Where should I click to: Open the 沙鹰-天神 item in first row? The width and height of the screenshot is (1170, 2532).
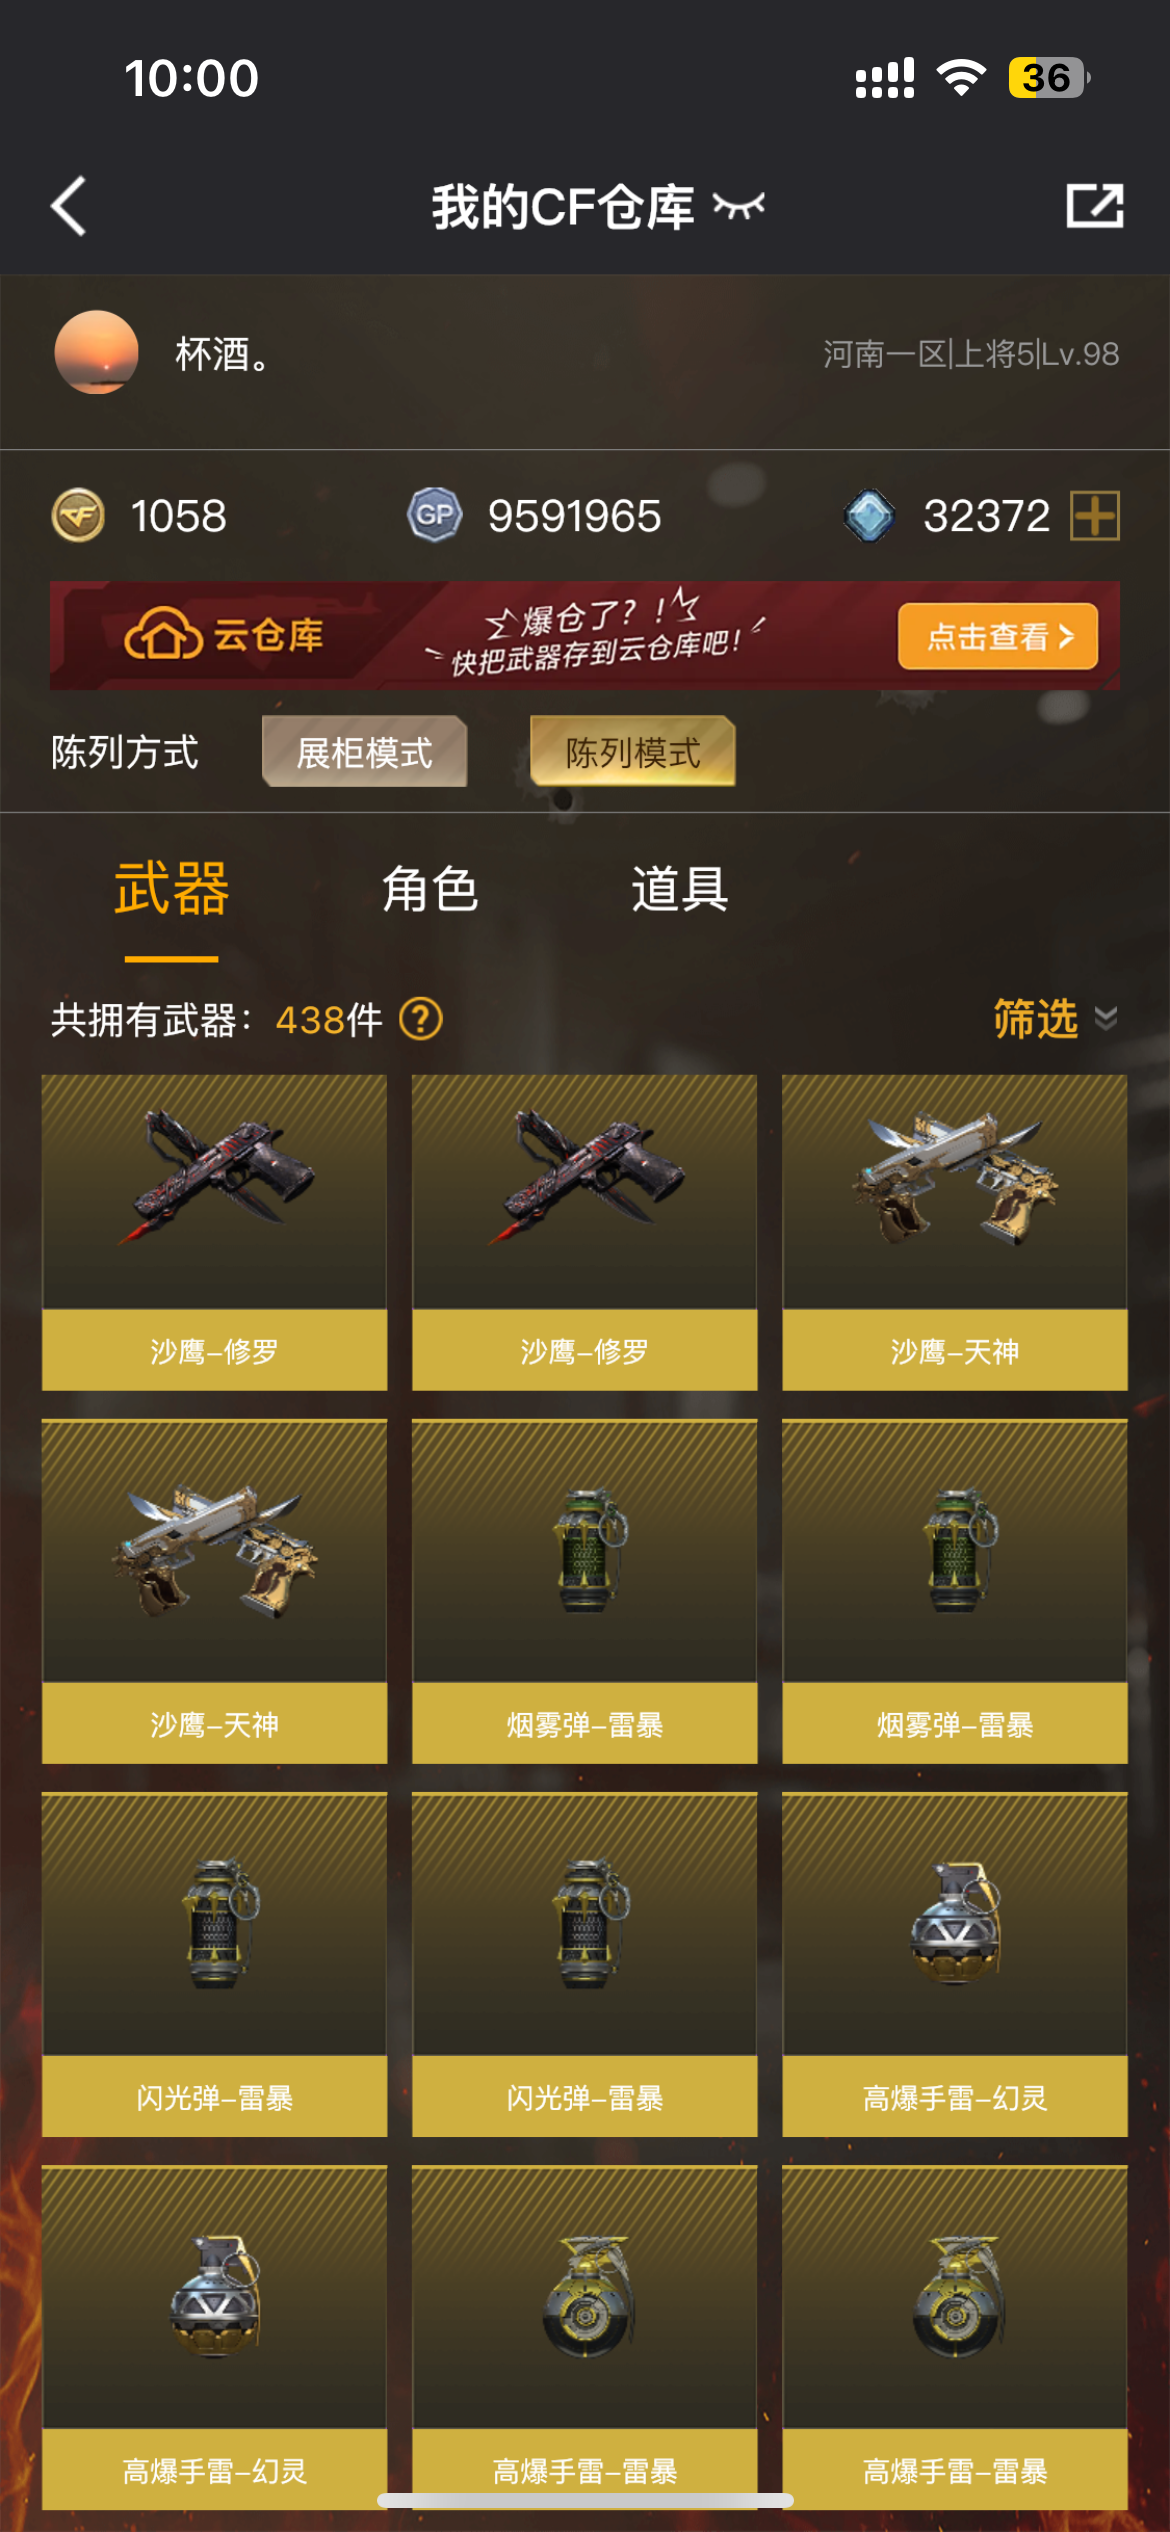tap(955, 1232)
